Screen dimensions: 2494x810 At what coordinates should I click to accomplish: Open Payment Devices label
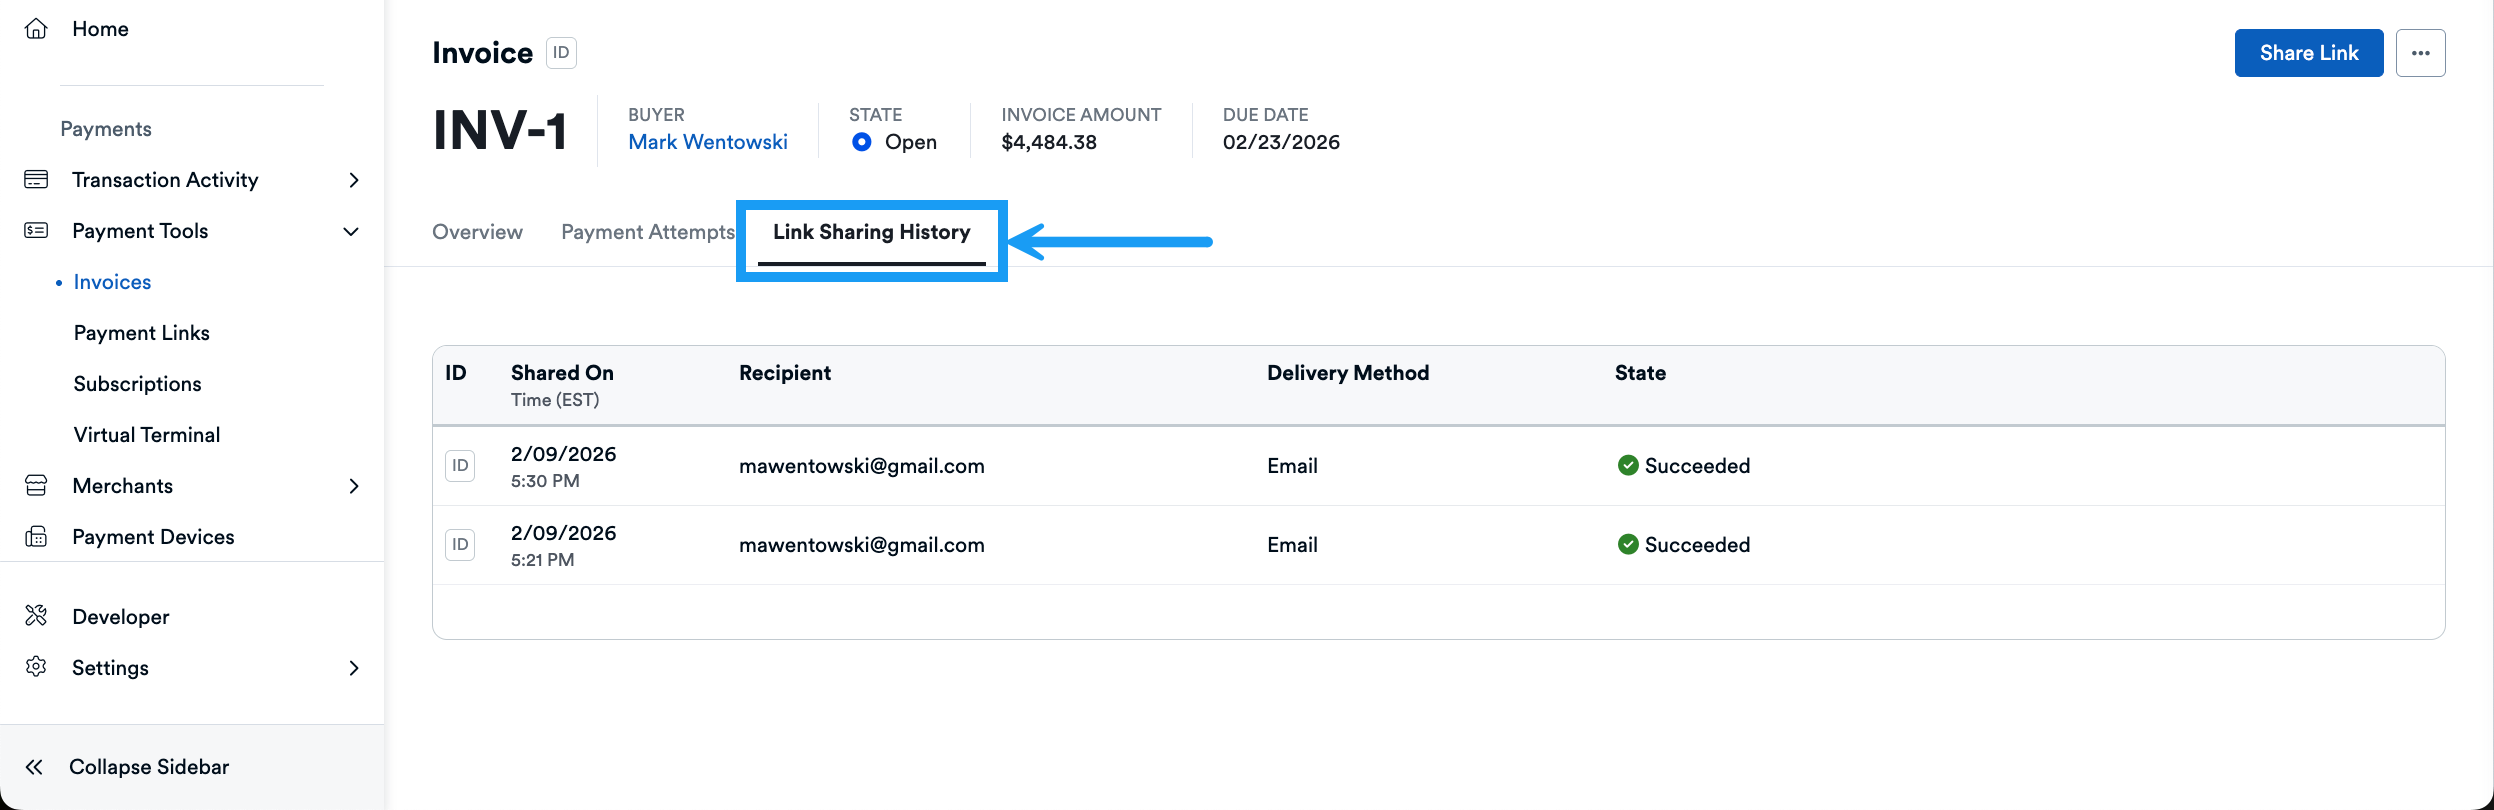[x=153, y=537]
